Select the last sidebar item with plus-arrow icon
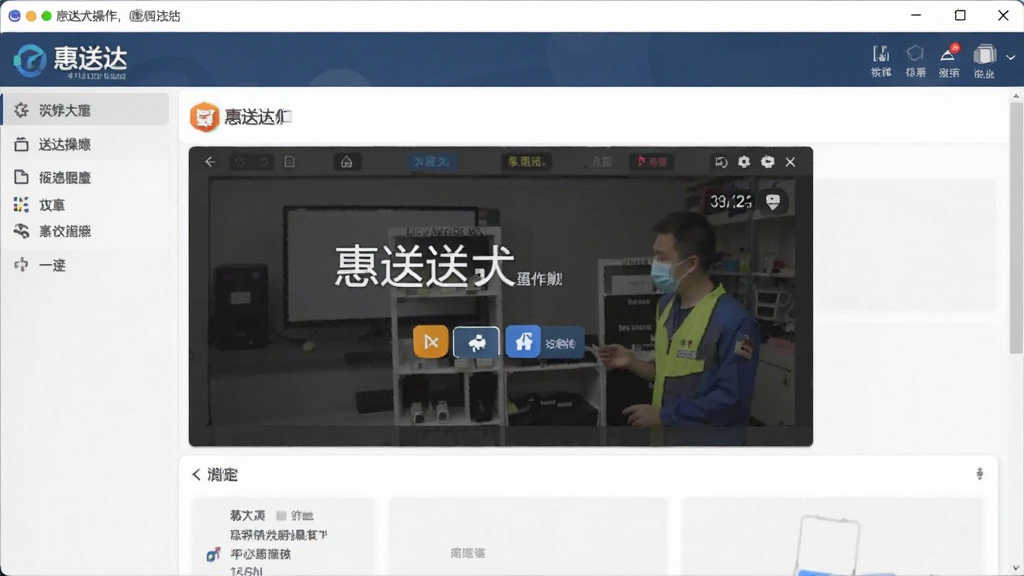Viewport: 1024px width, 576px height. 86,265
